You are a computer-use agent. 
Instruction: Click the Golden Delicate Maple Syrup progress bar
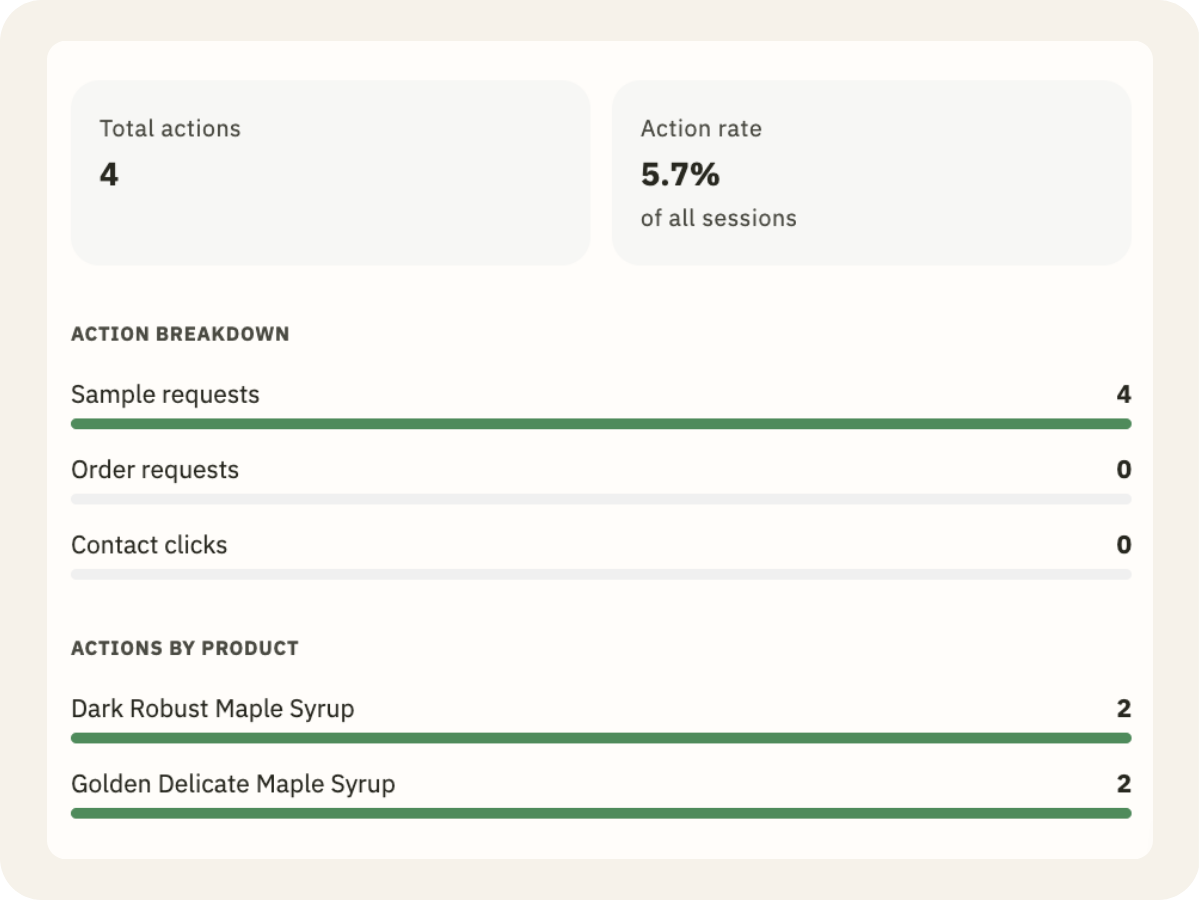click(601, 813)
